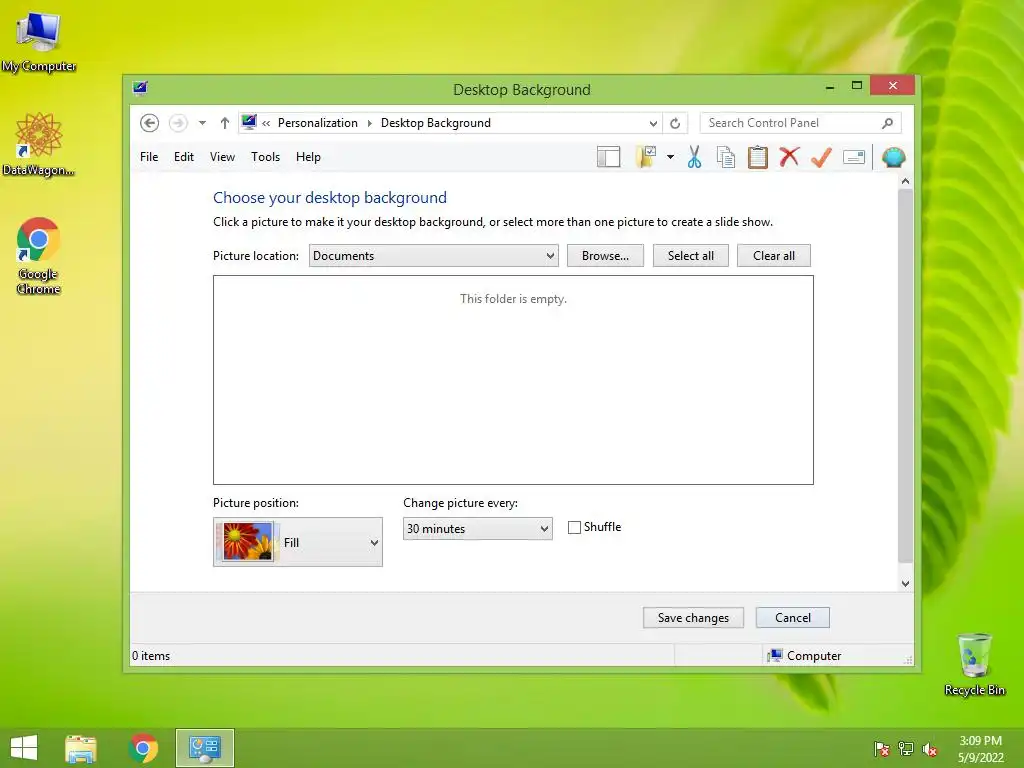This screenshot has height=768, width=1024.
Task: Maximize the Desktop Background window
Action: 857,86
